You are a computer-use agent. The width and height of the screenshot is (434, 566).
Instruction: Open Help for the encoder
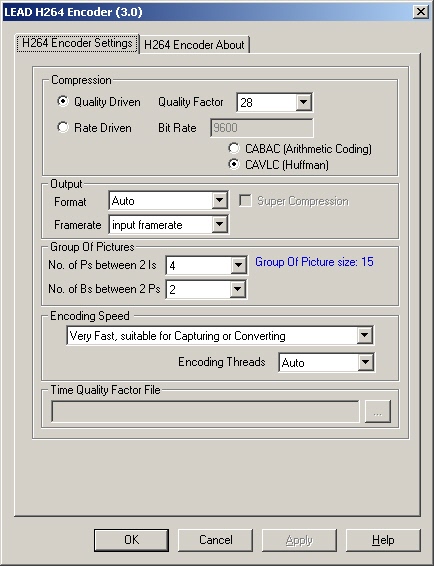[383, 540]
